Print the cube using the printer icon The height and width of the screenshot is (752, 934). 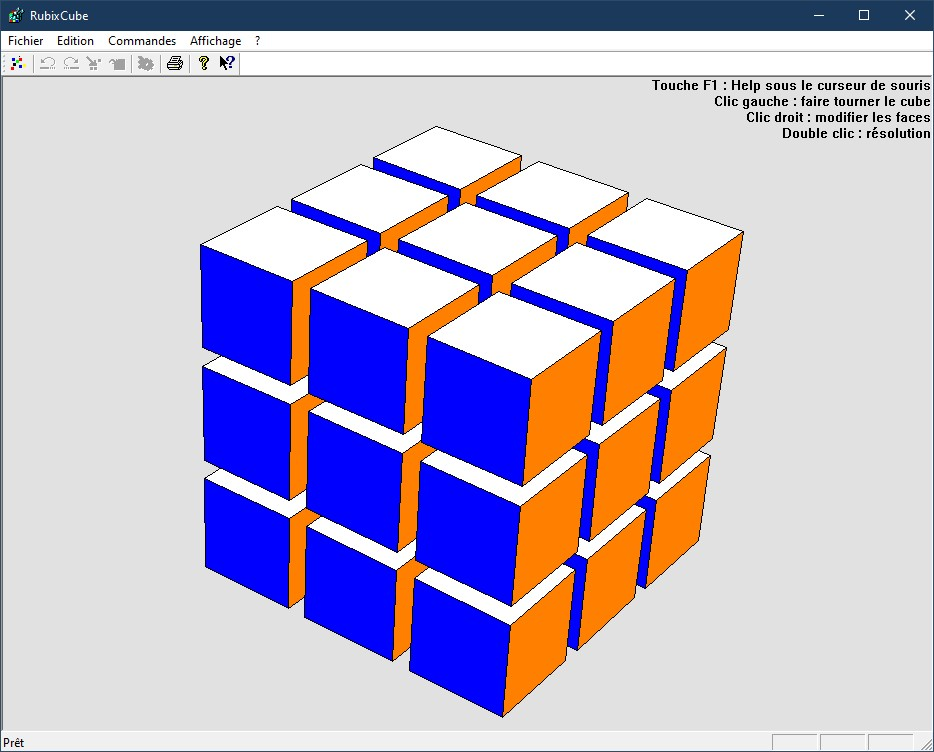coord(175,64)
